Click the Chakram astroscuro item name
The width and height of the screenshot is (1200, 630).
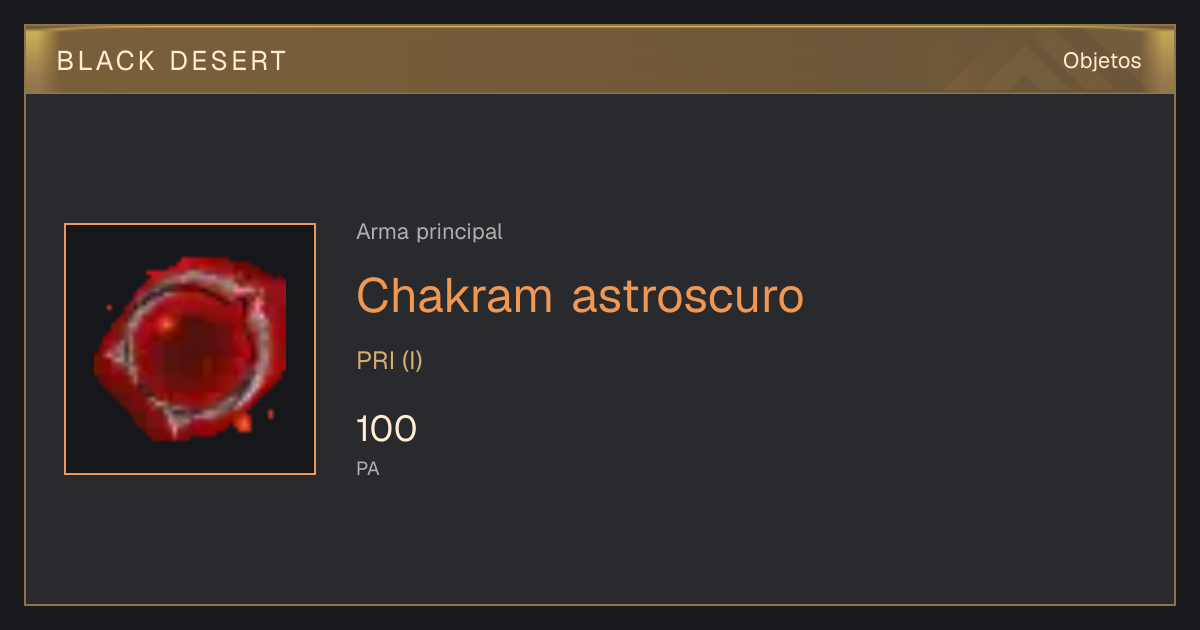580,295
